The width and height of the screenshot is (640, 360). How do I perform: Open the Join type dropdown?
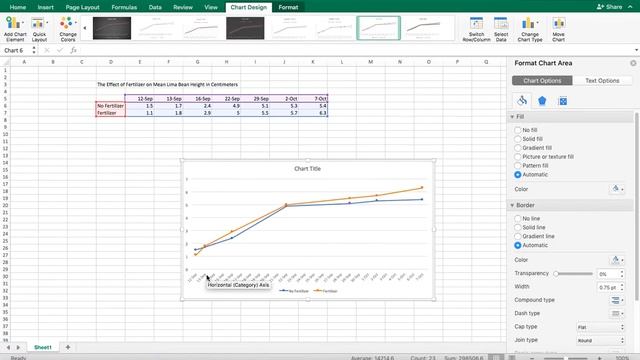pos(600,340)
